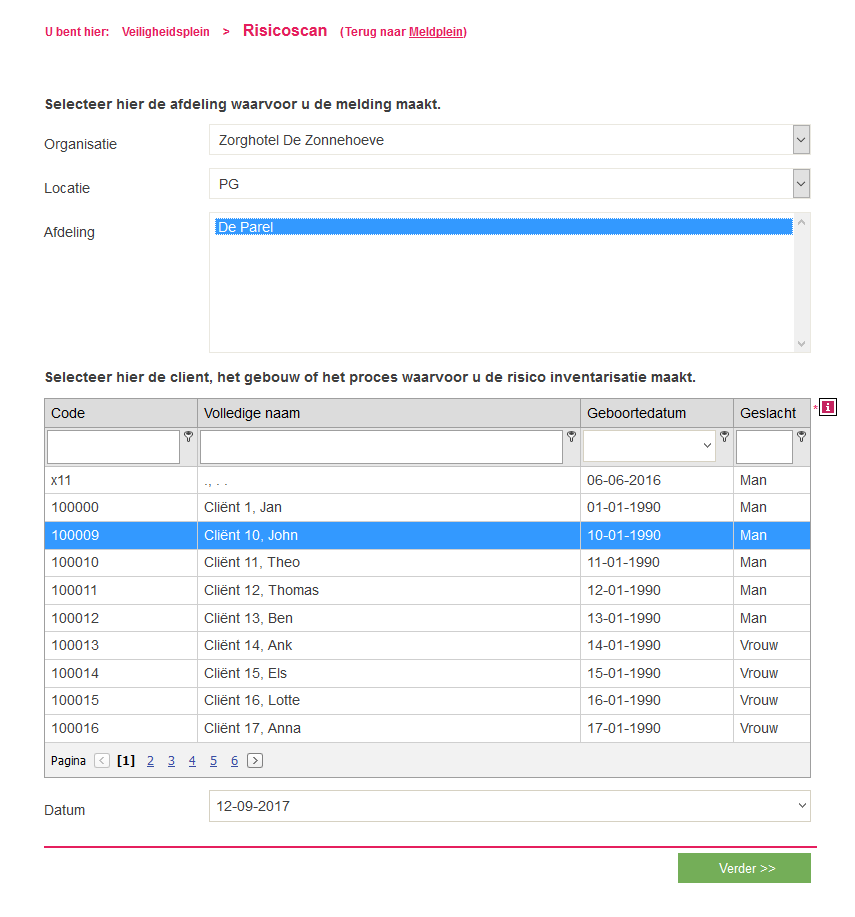Click the previous page arrow button
This screenshot has height=917, width=855.
102,761
